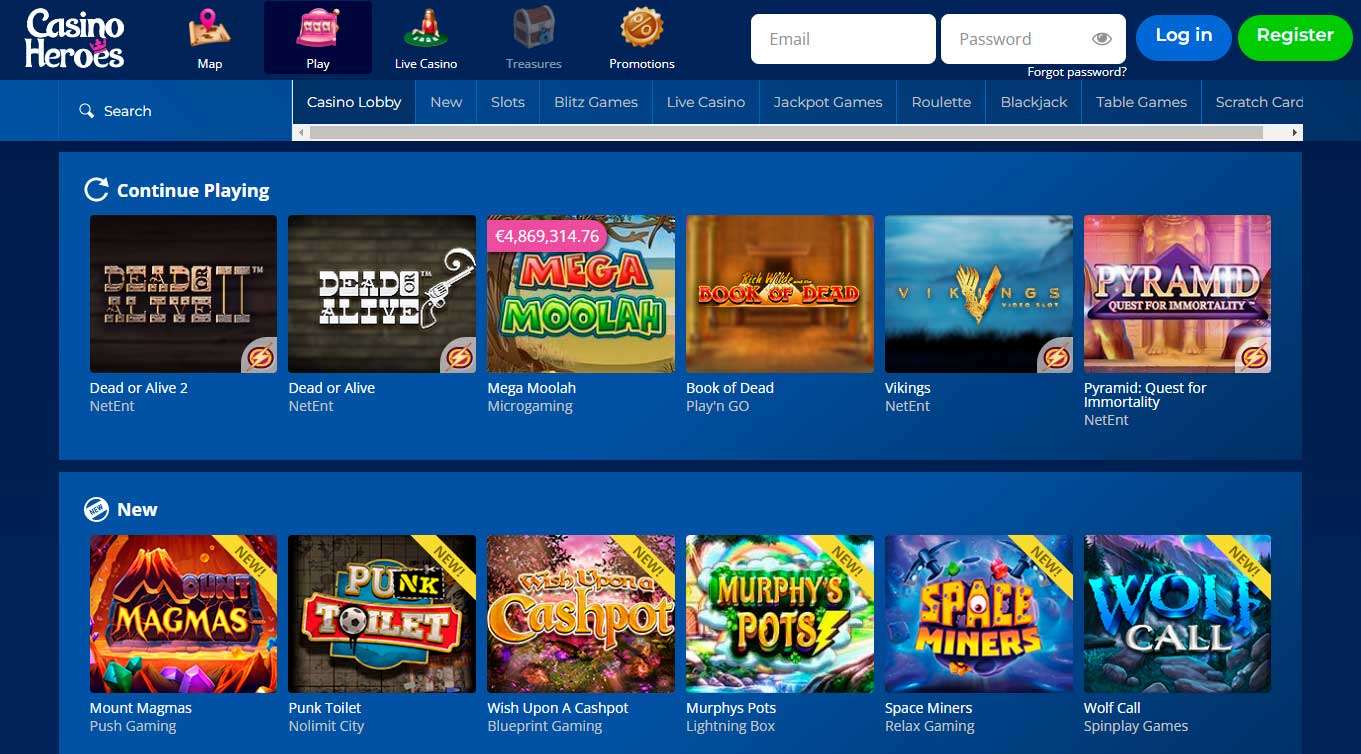Click the green Register button

pos(1295,38)
